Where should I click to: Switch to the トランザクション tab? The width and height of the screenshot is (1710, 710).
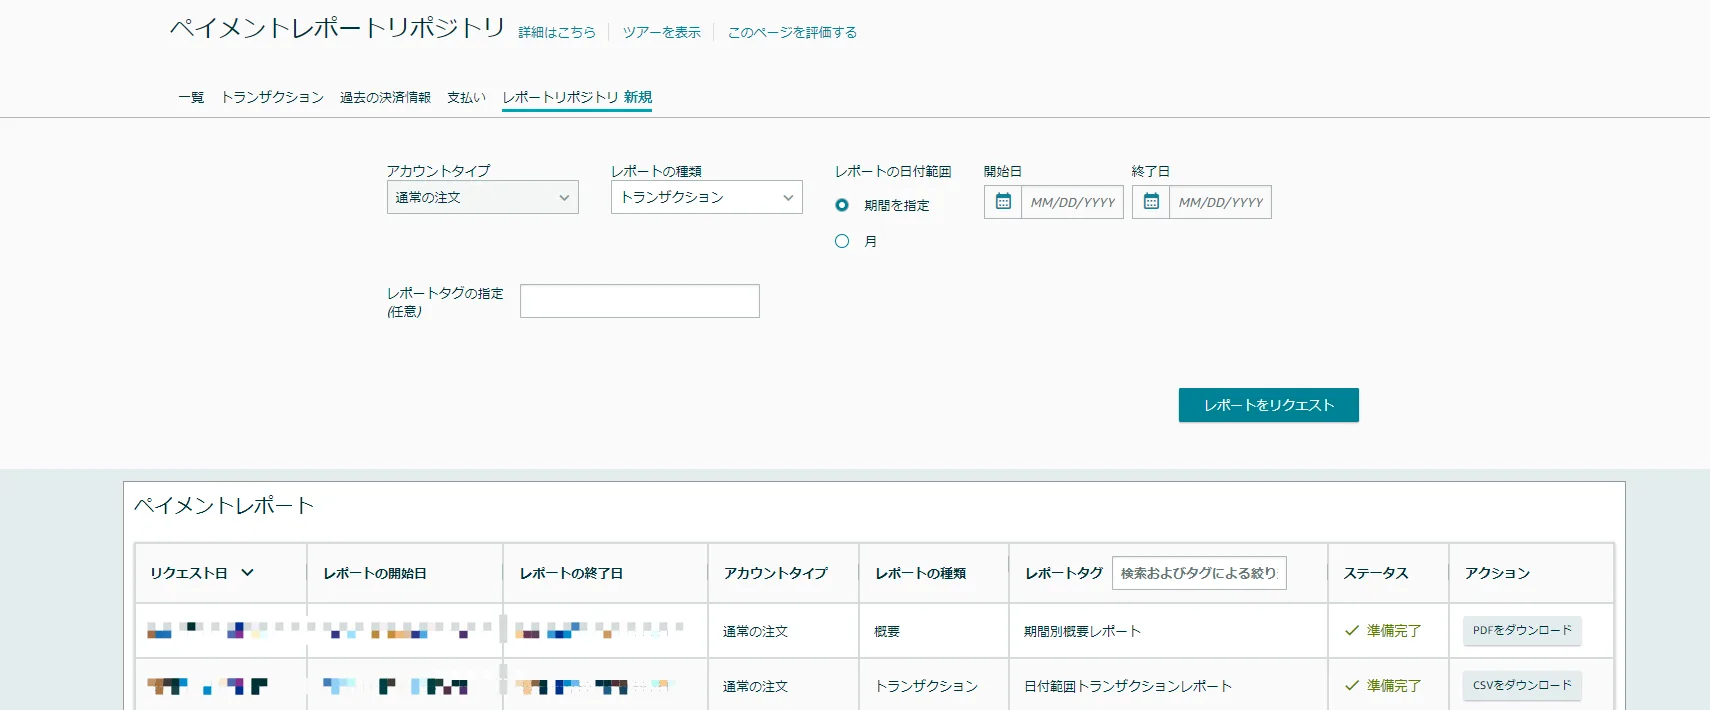[x=272, y=97]
